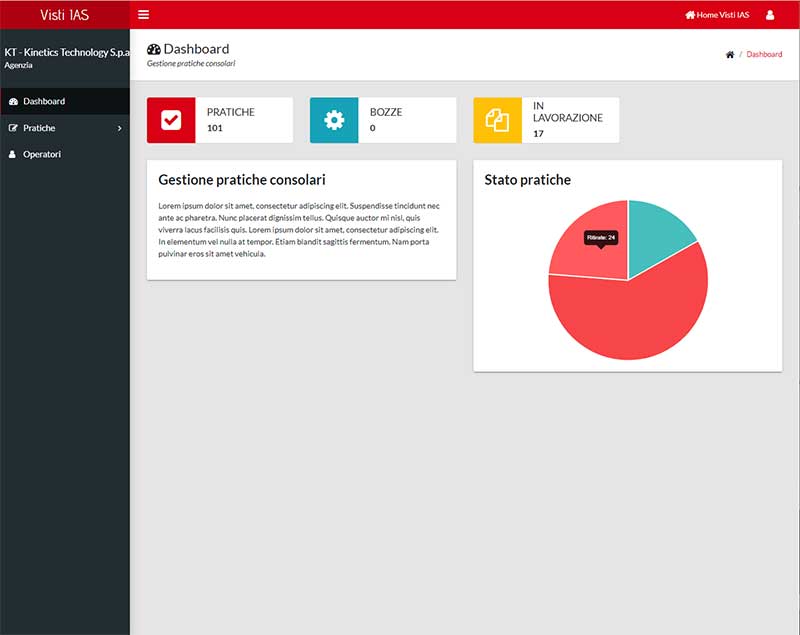Click KT - Kinetics Technology S.p.a text
This screenshot has height=635, width=800.
click(x=67, y=52)
